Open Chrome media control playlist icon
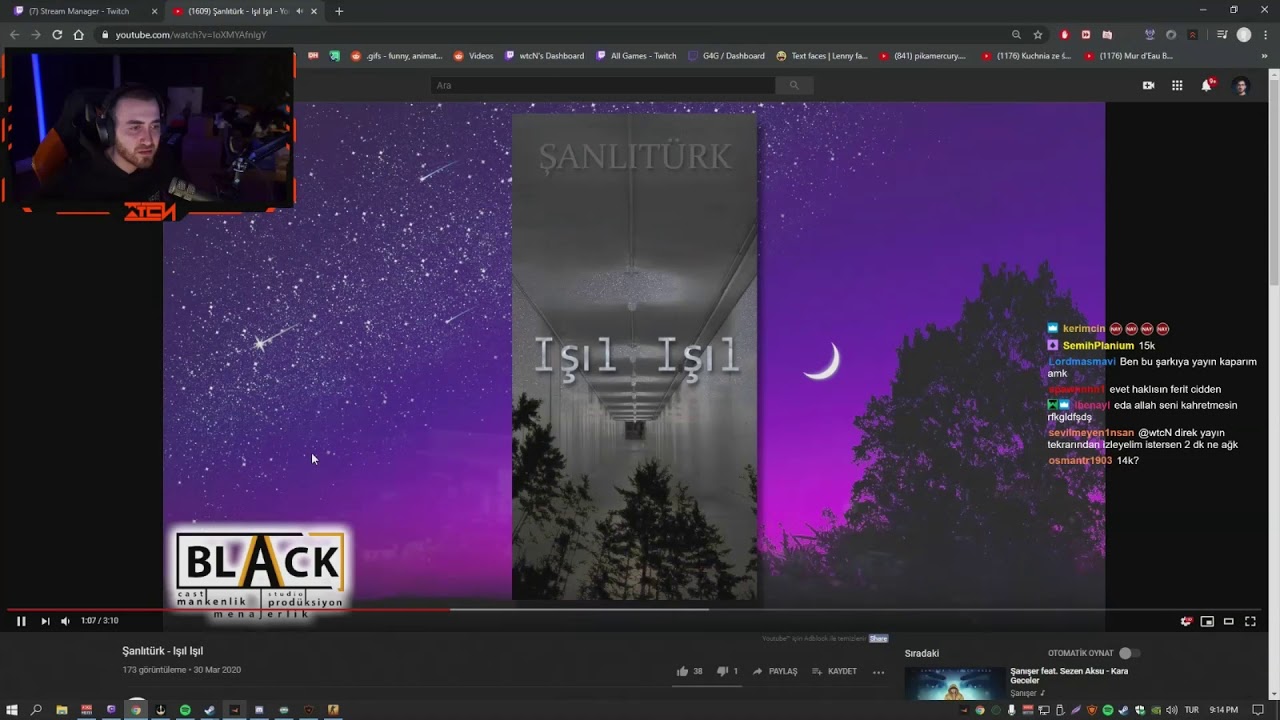Screen dimensions: 1280x720 tap(1222, 34)
